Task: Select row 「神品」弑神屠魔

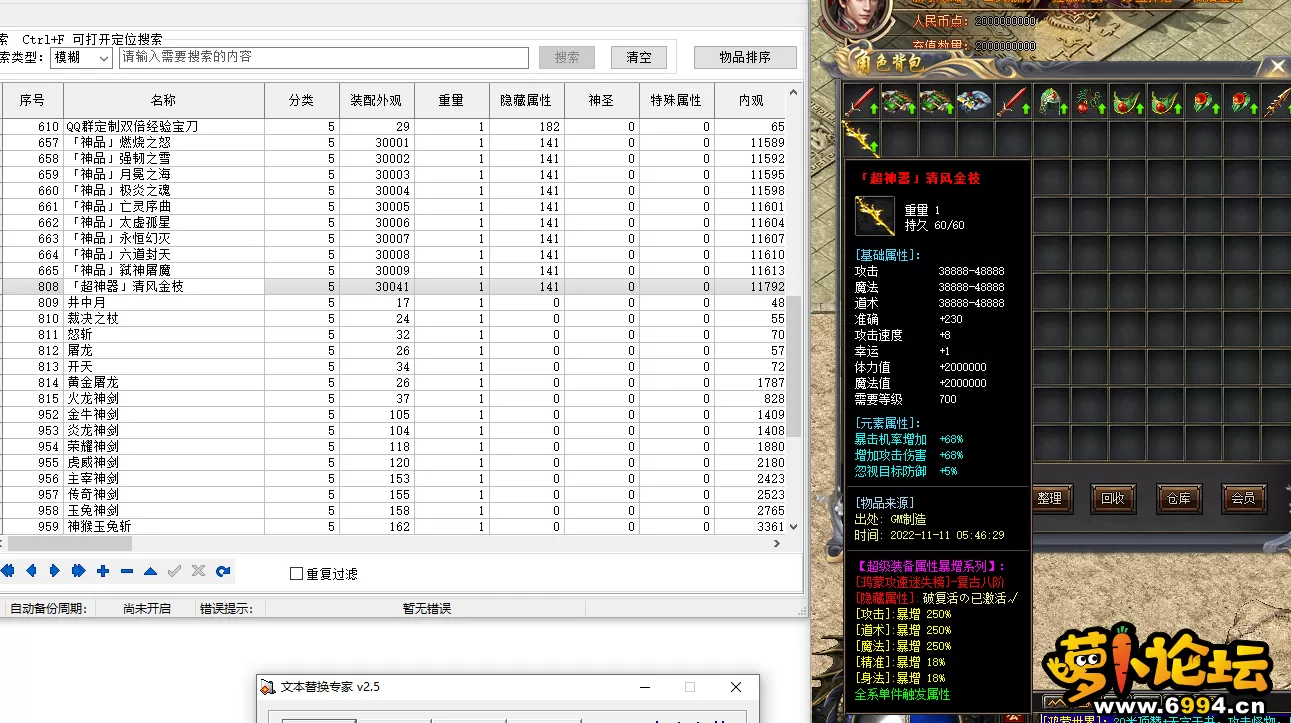Action: coord(393,270)
